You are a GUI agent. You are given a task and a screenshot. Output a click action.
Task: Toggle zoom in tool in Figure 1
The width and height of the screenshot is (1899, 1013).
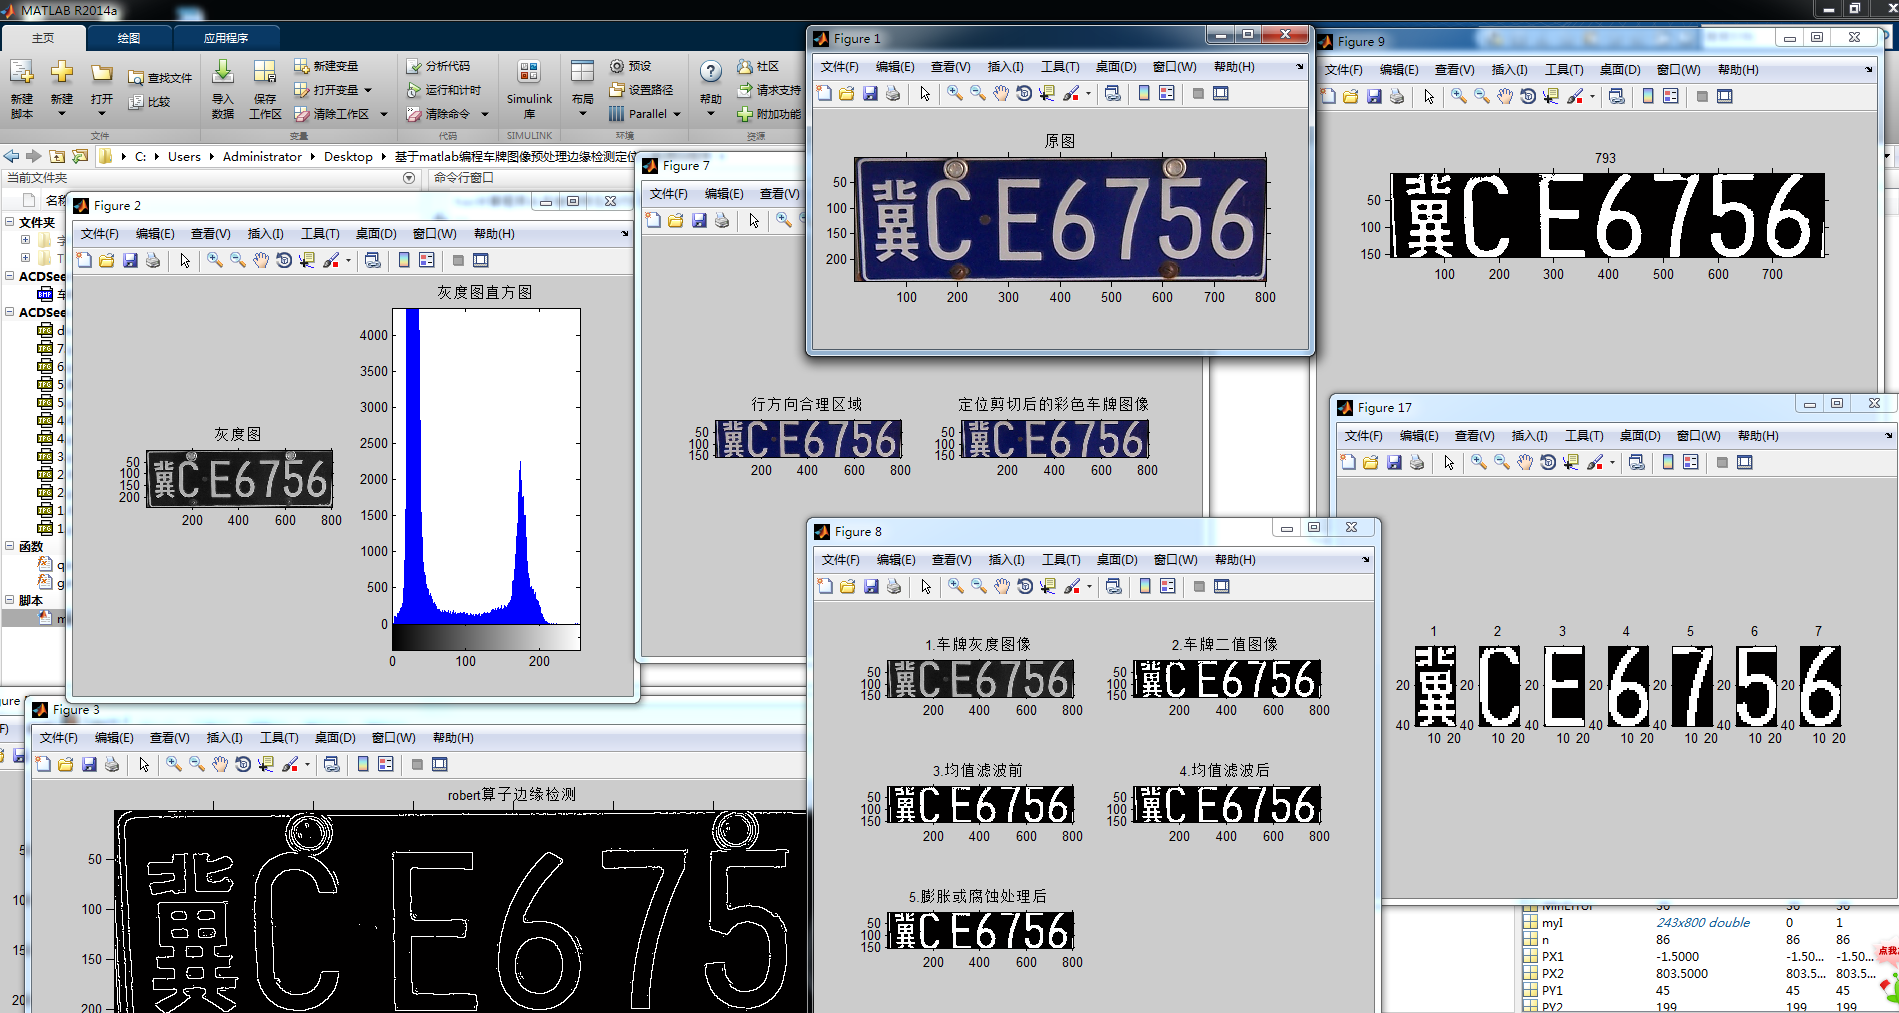click(955, 93)
